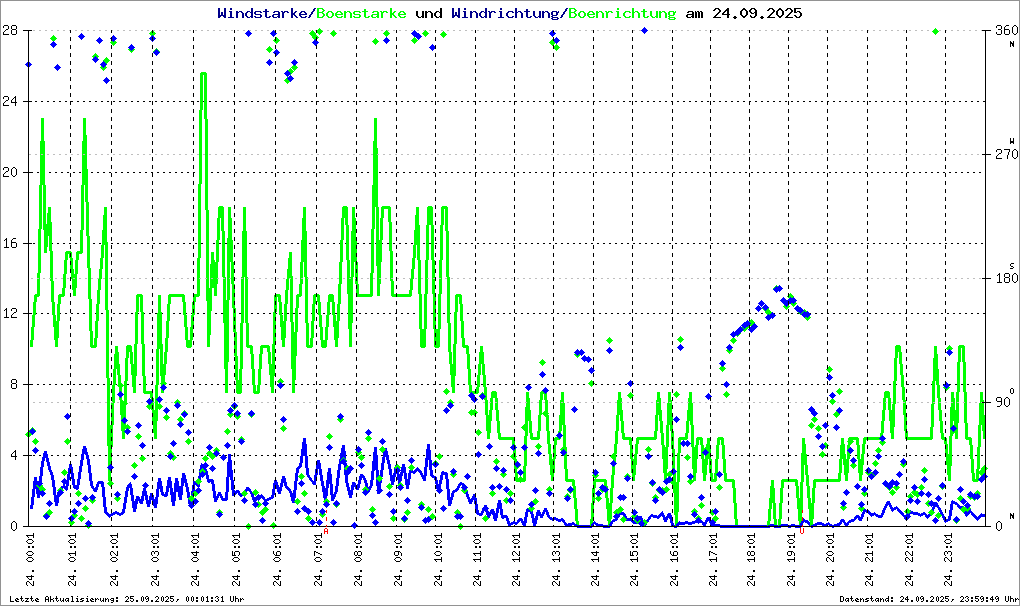Viewport: 1020px width, 606px height.
Task: Click the green Boenstarke title word
Action: (x=361, y=13)
